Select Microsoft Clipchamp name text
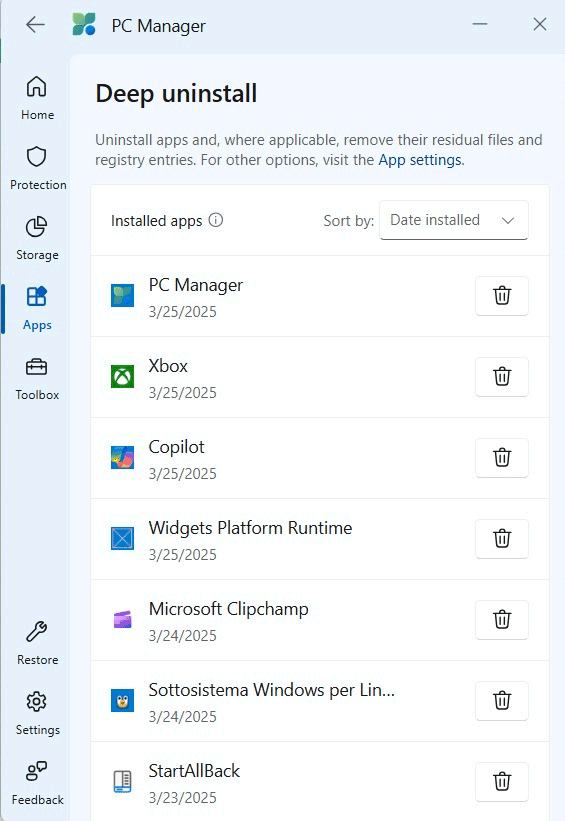The width and height of the screenshot is (565, 821). coord(229,609)
